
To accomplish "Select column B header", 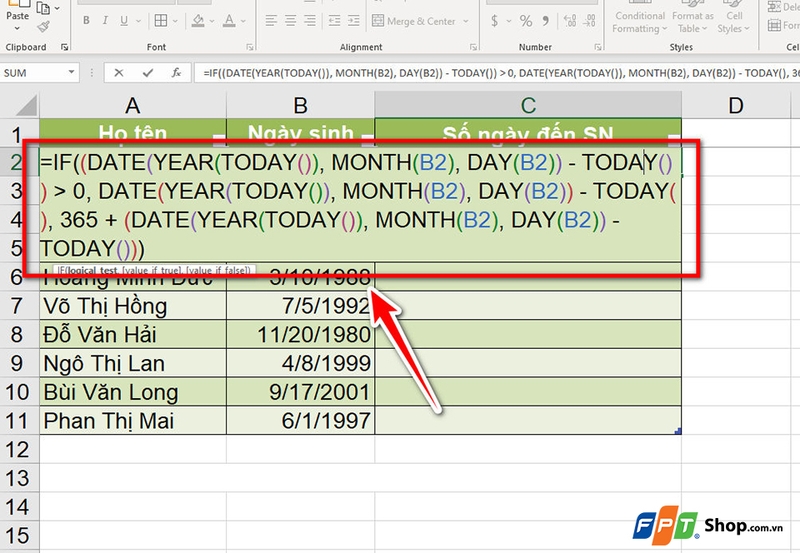I will pos(301,106).
